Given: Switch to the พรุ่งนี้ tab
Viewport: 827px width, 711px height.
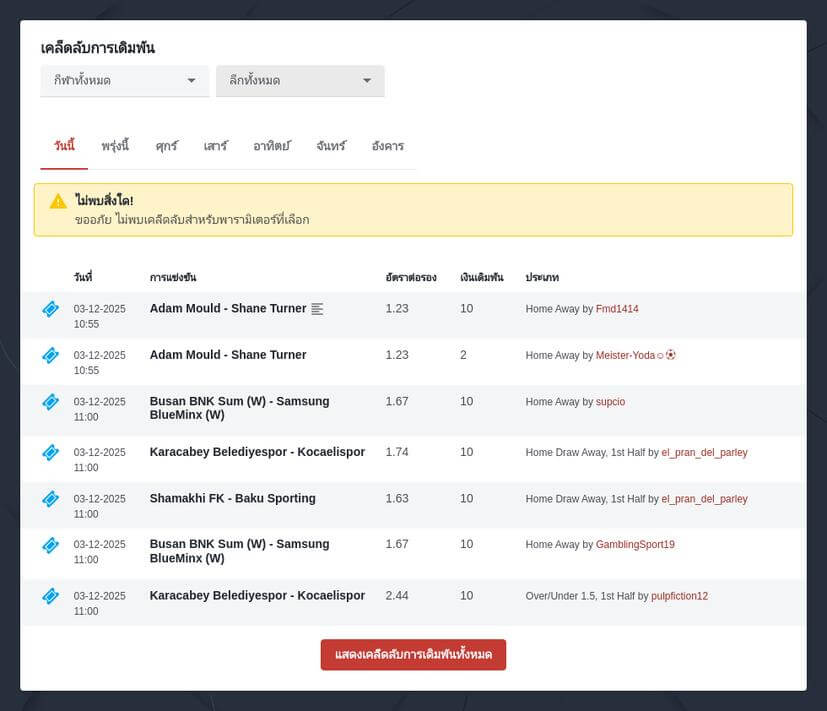Looking at the screenshot, I should 115,146.
